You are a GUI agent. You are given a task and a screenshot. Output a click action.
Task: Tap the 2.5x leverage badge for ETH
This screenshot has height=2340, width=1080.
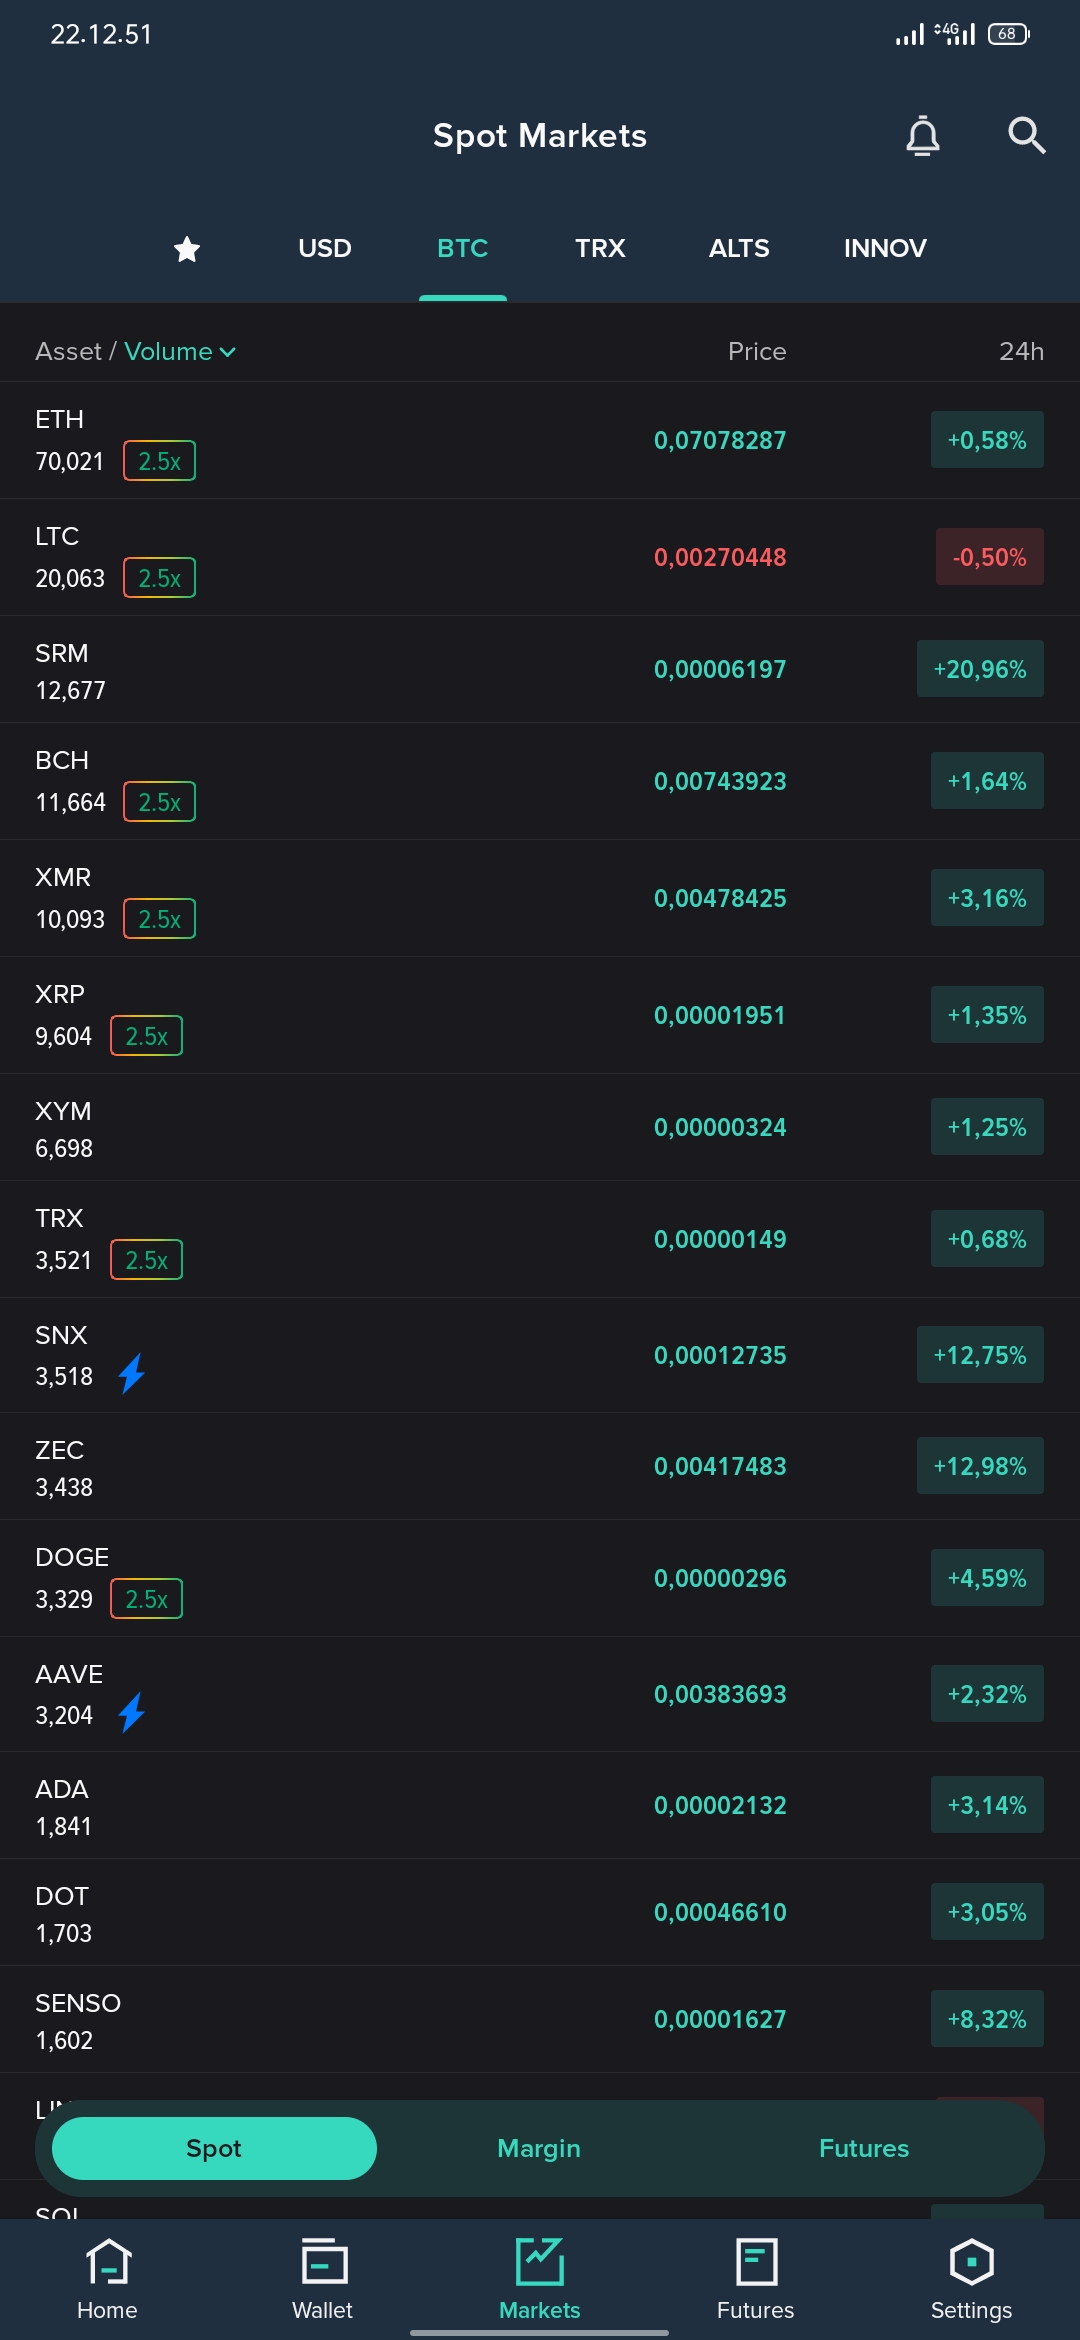[159, 461]
